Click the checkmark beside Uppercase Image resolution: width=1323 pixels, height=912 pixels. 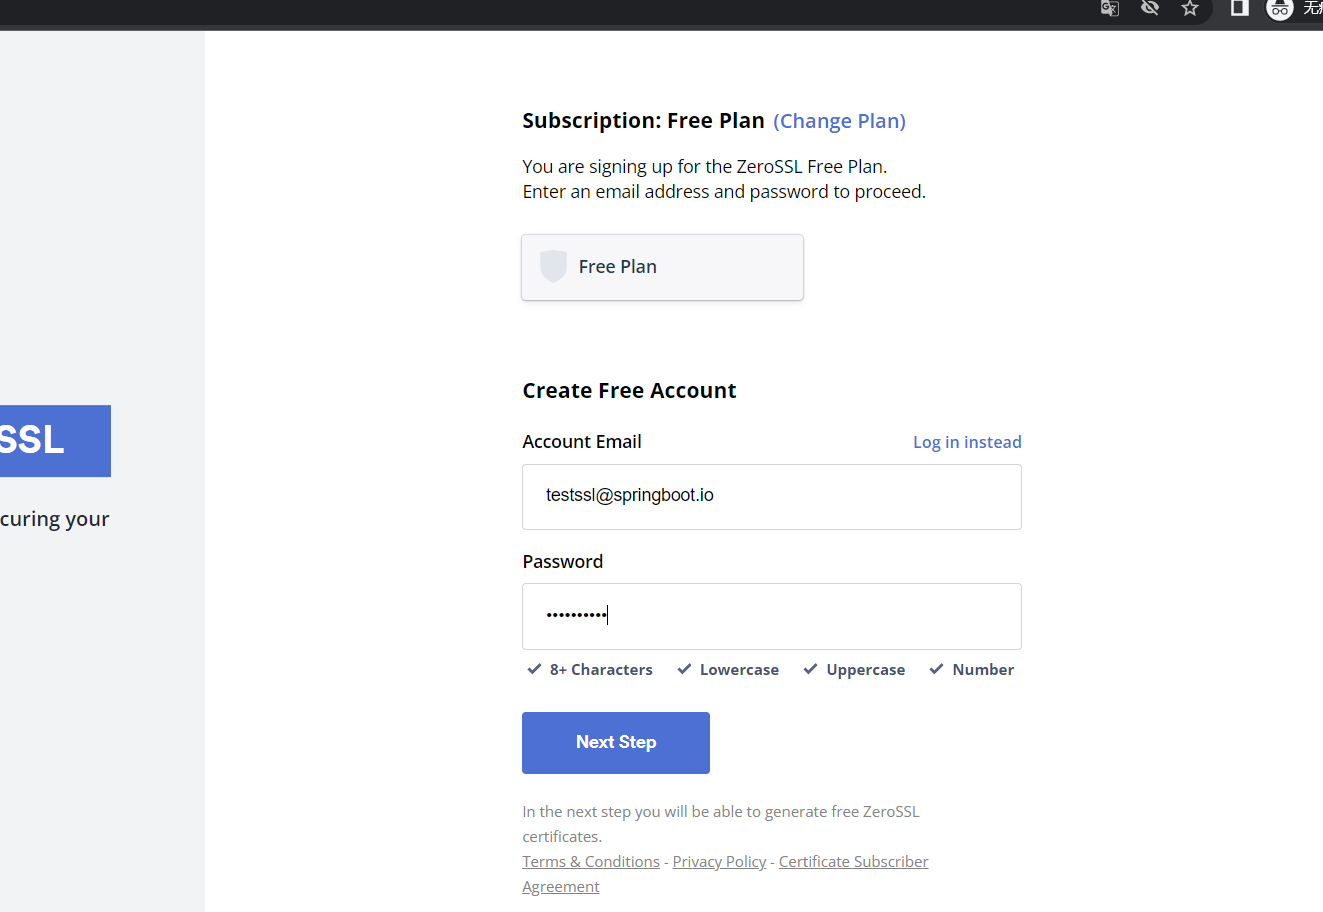[810, 669]
